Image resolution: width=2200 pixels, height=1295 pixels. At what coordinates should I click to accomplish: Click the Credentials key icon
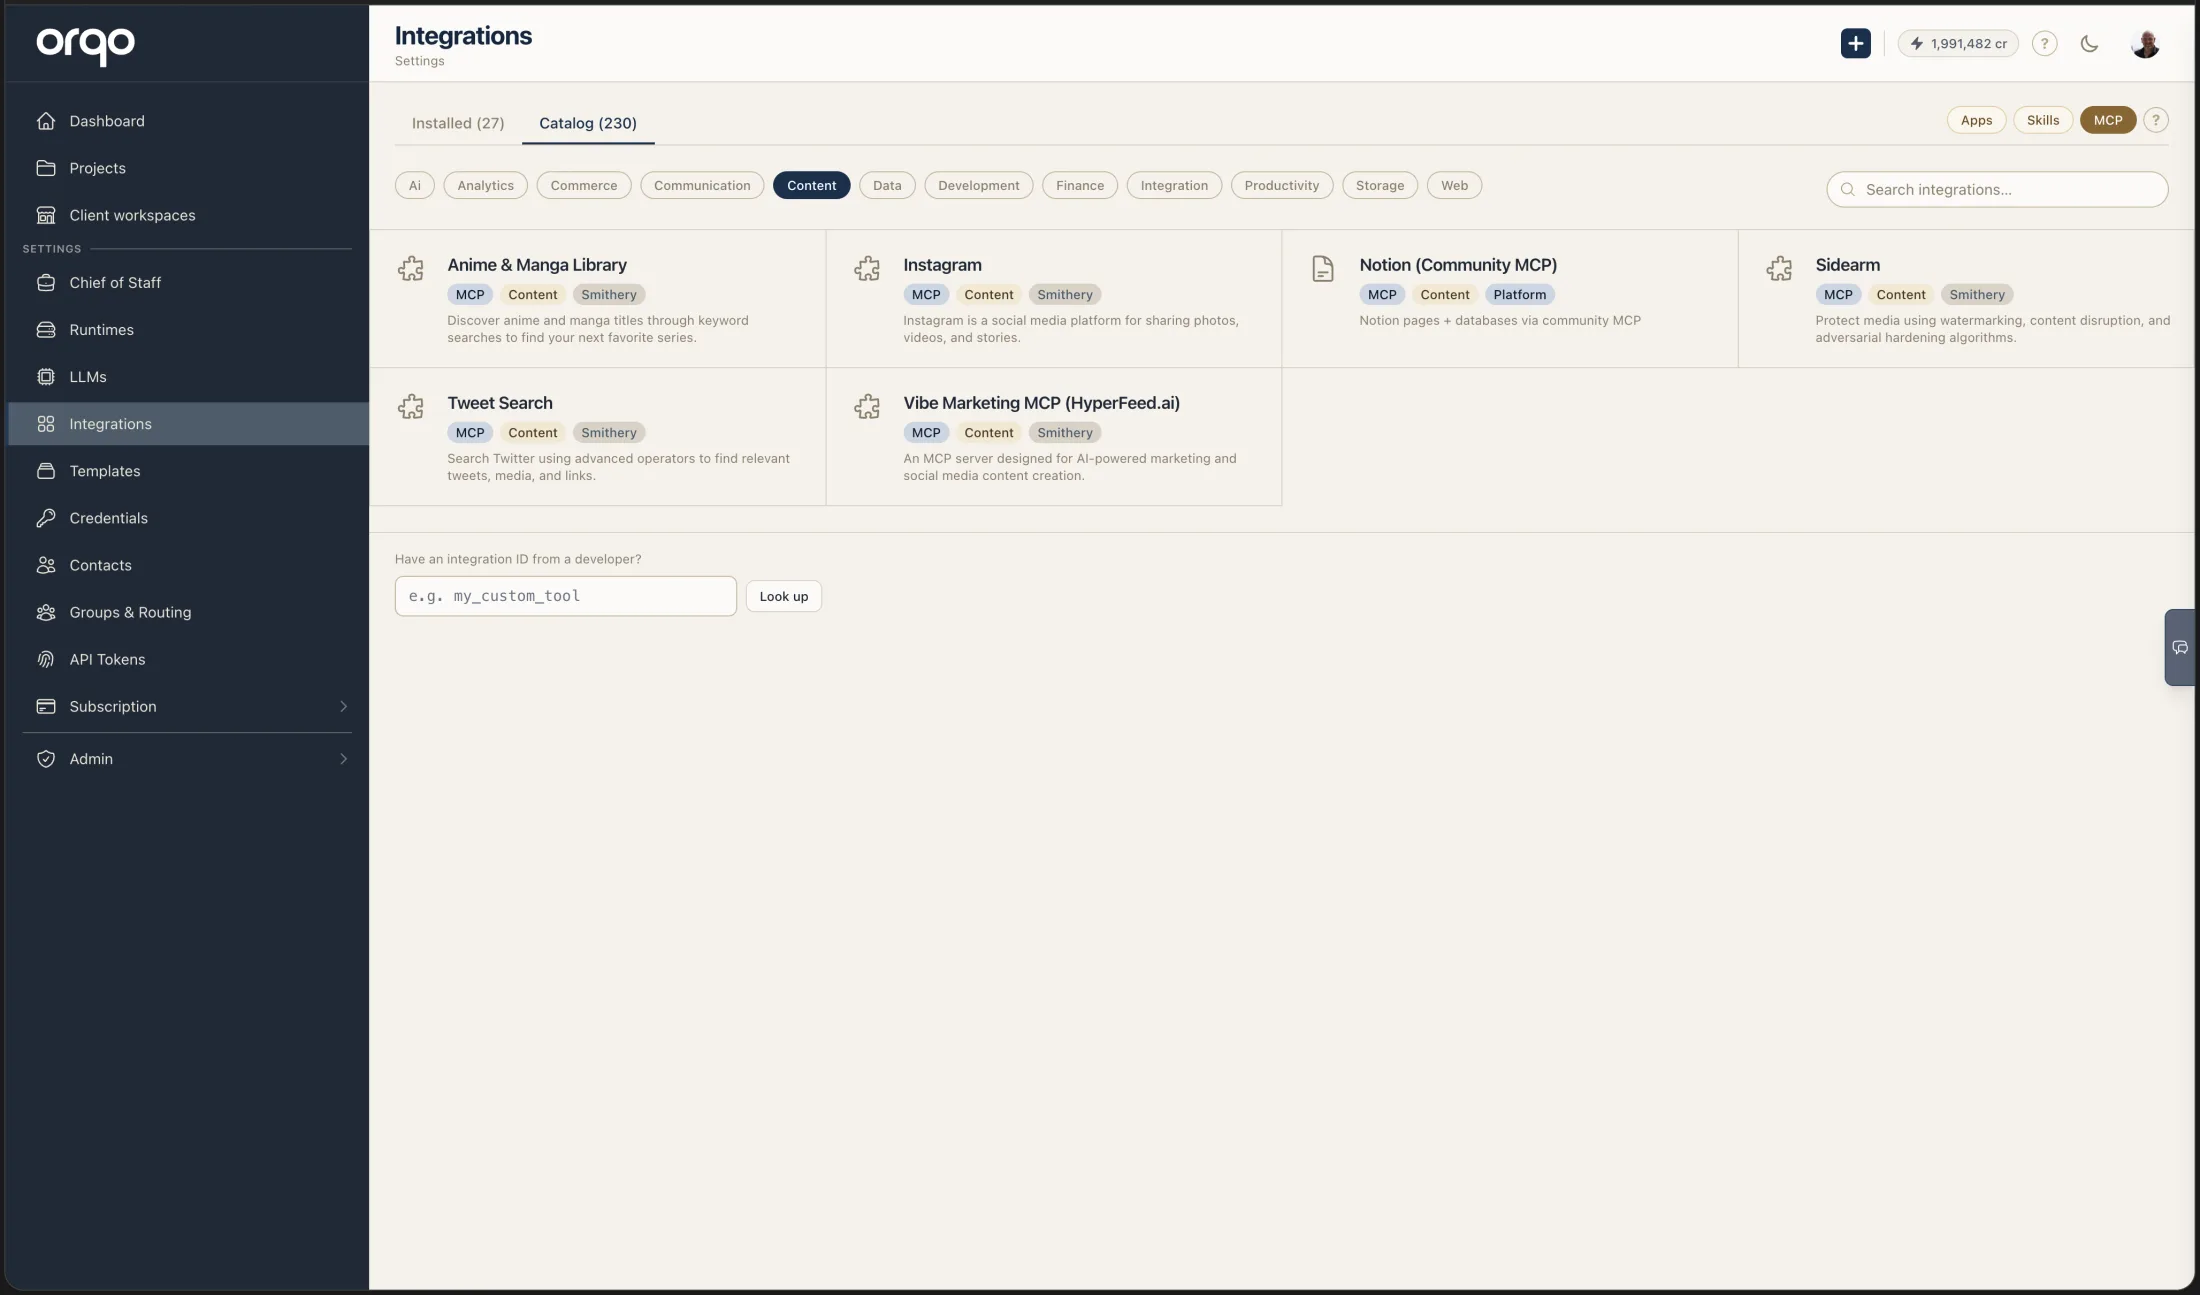pyautogui.click(x=46, y=518)
